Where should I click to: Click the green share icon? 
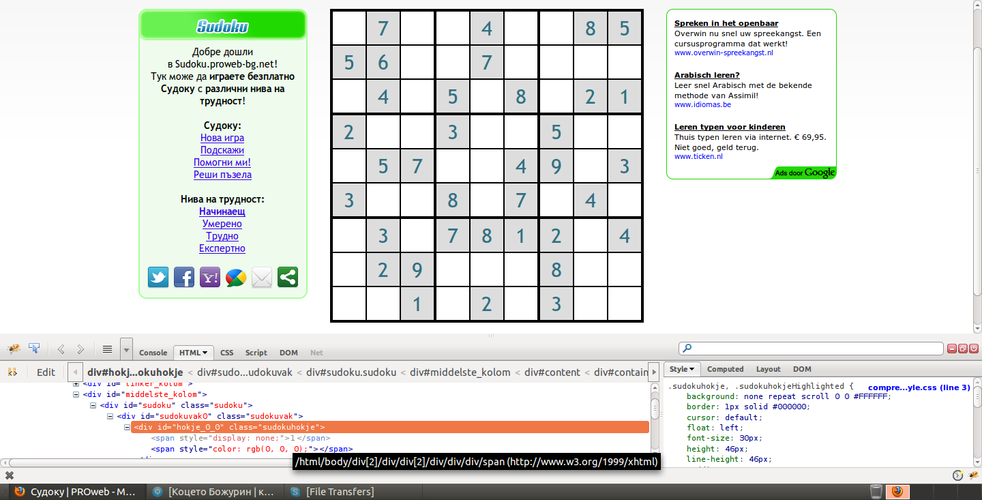pyautogui.click(x=287, y=277)
